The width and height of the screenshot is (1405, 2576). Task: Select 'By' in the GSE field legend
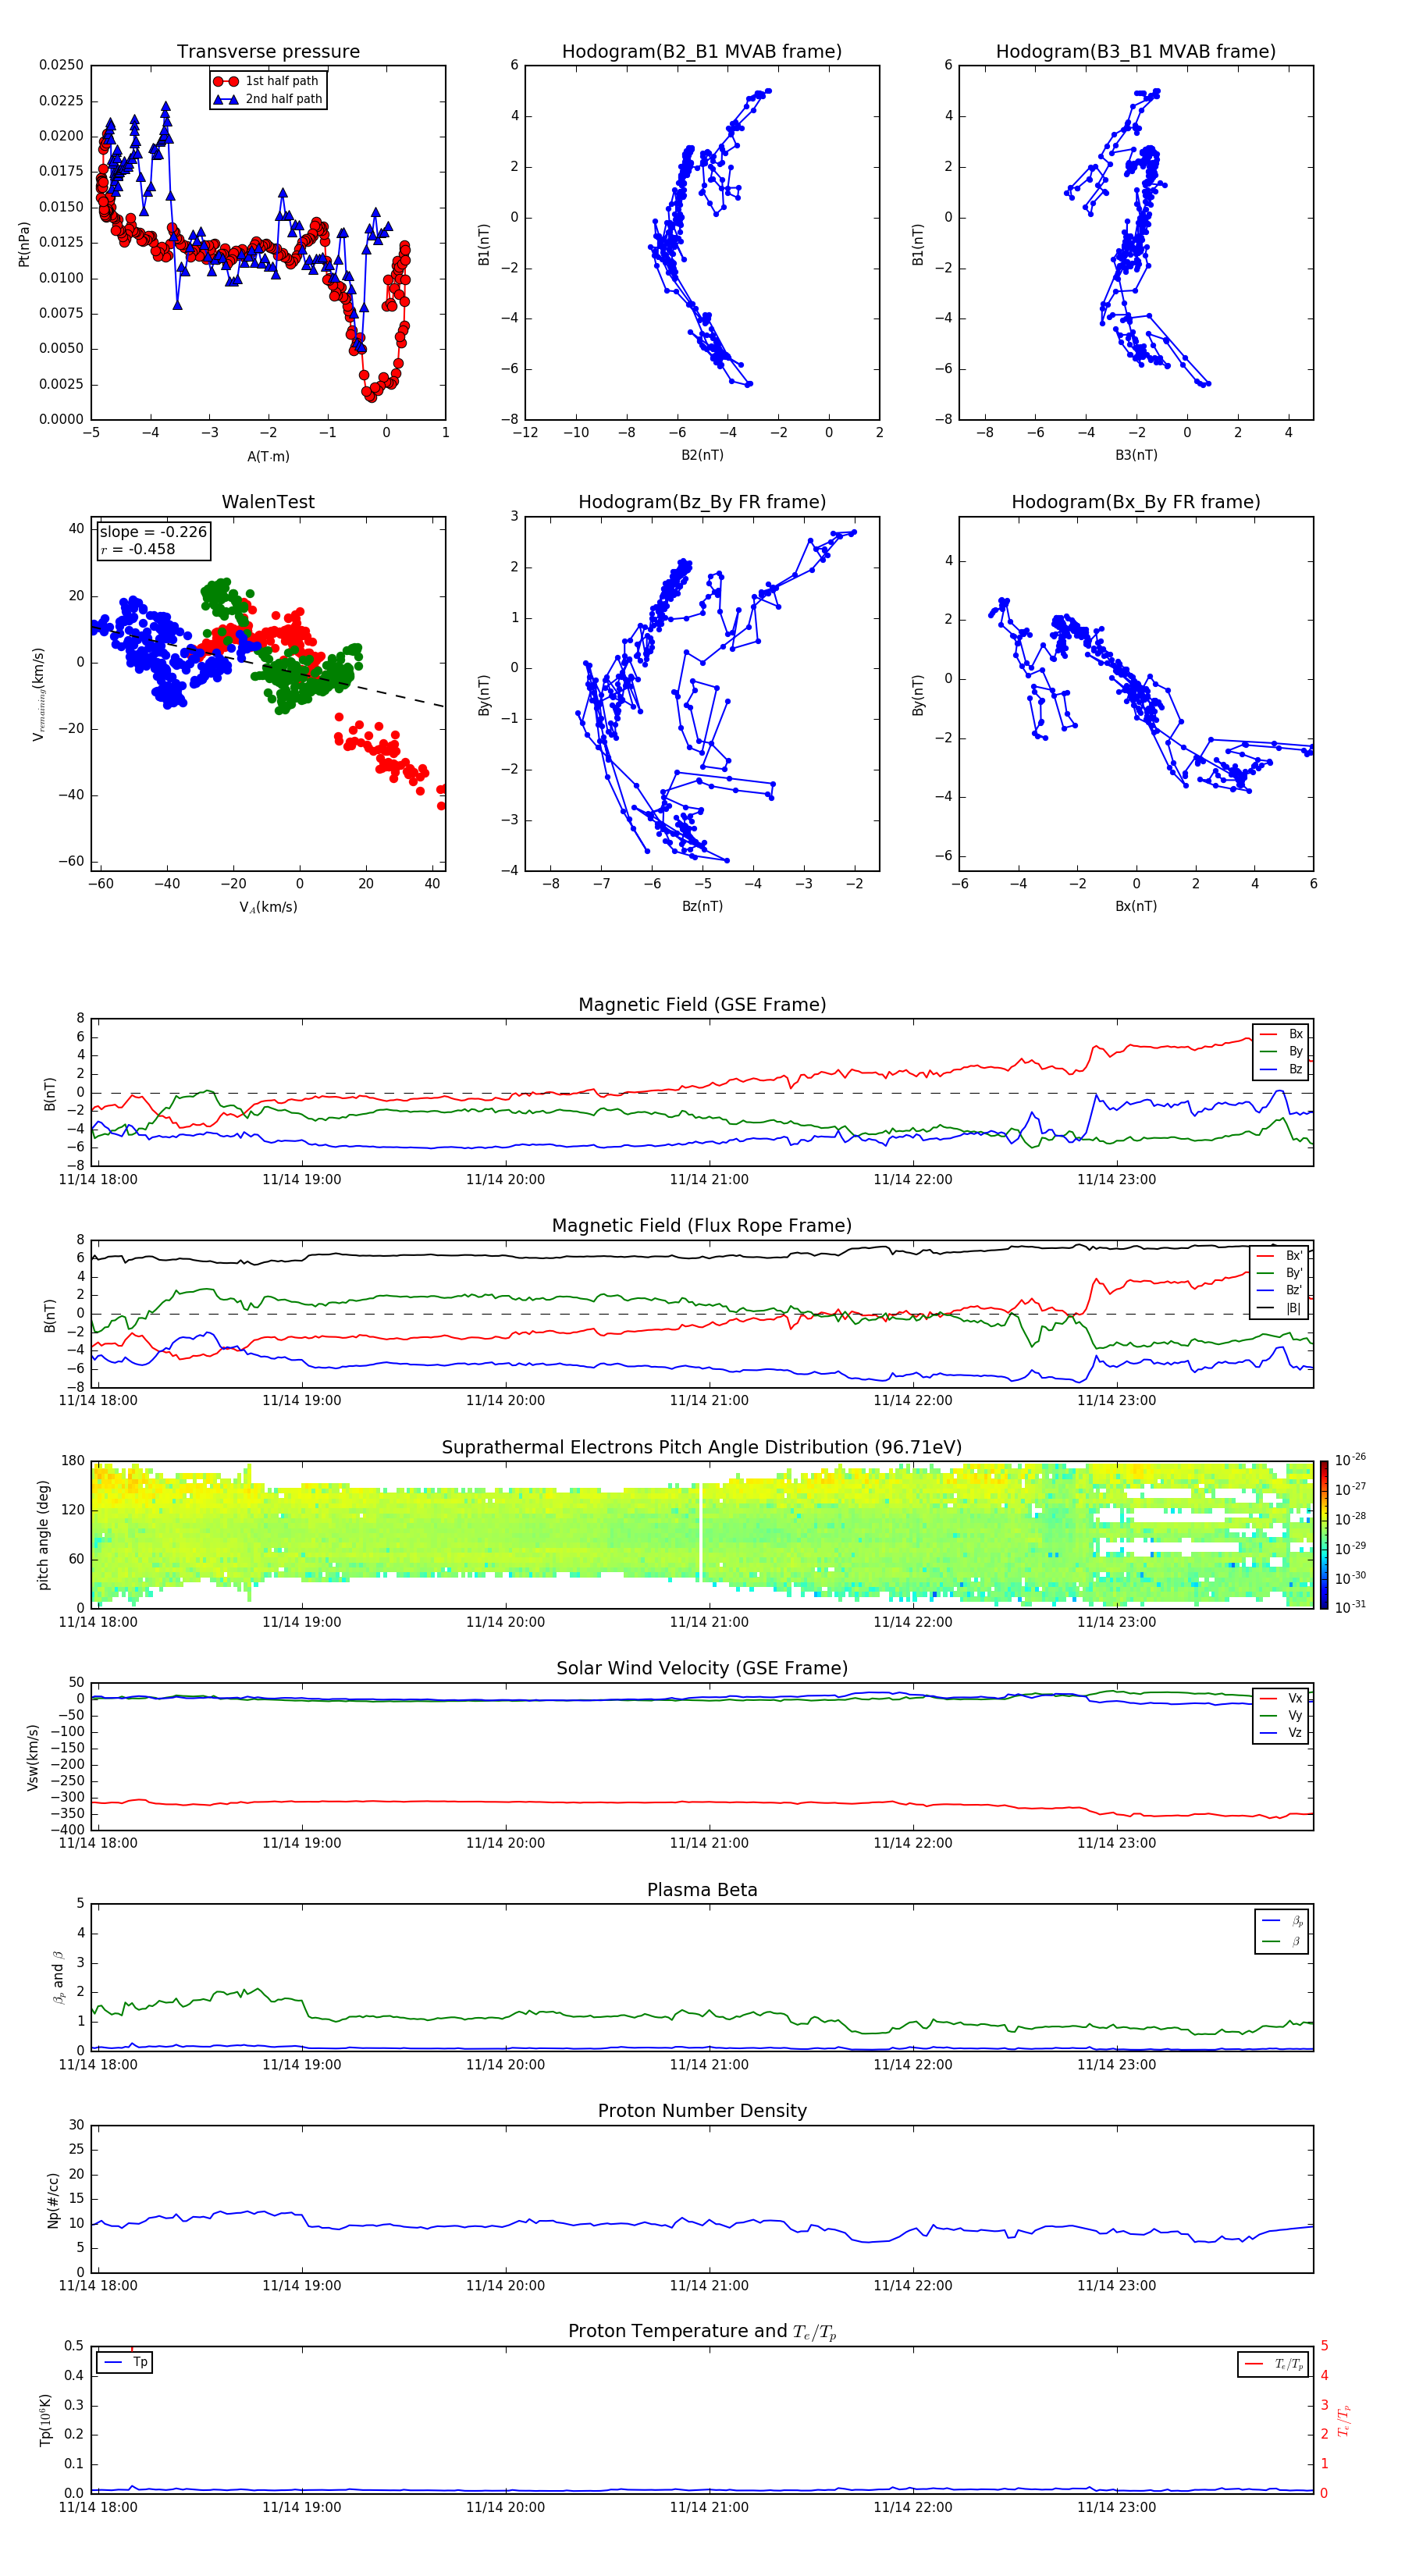(1282, 1051)
